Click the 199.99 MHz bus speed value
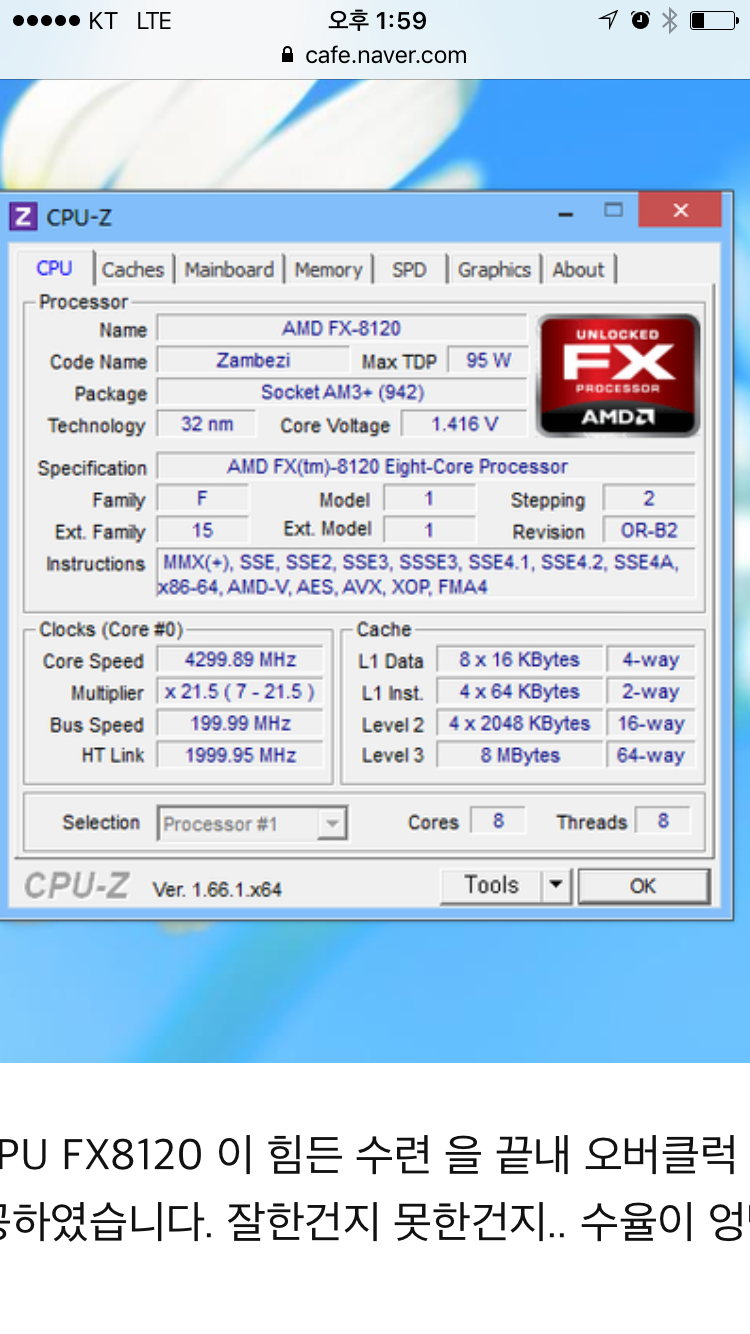The height and width of the screenshot is (1334, 750). pyautogui.click(x=240, y=724)
